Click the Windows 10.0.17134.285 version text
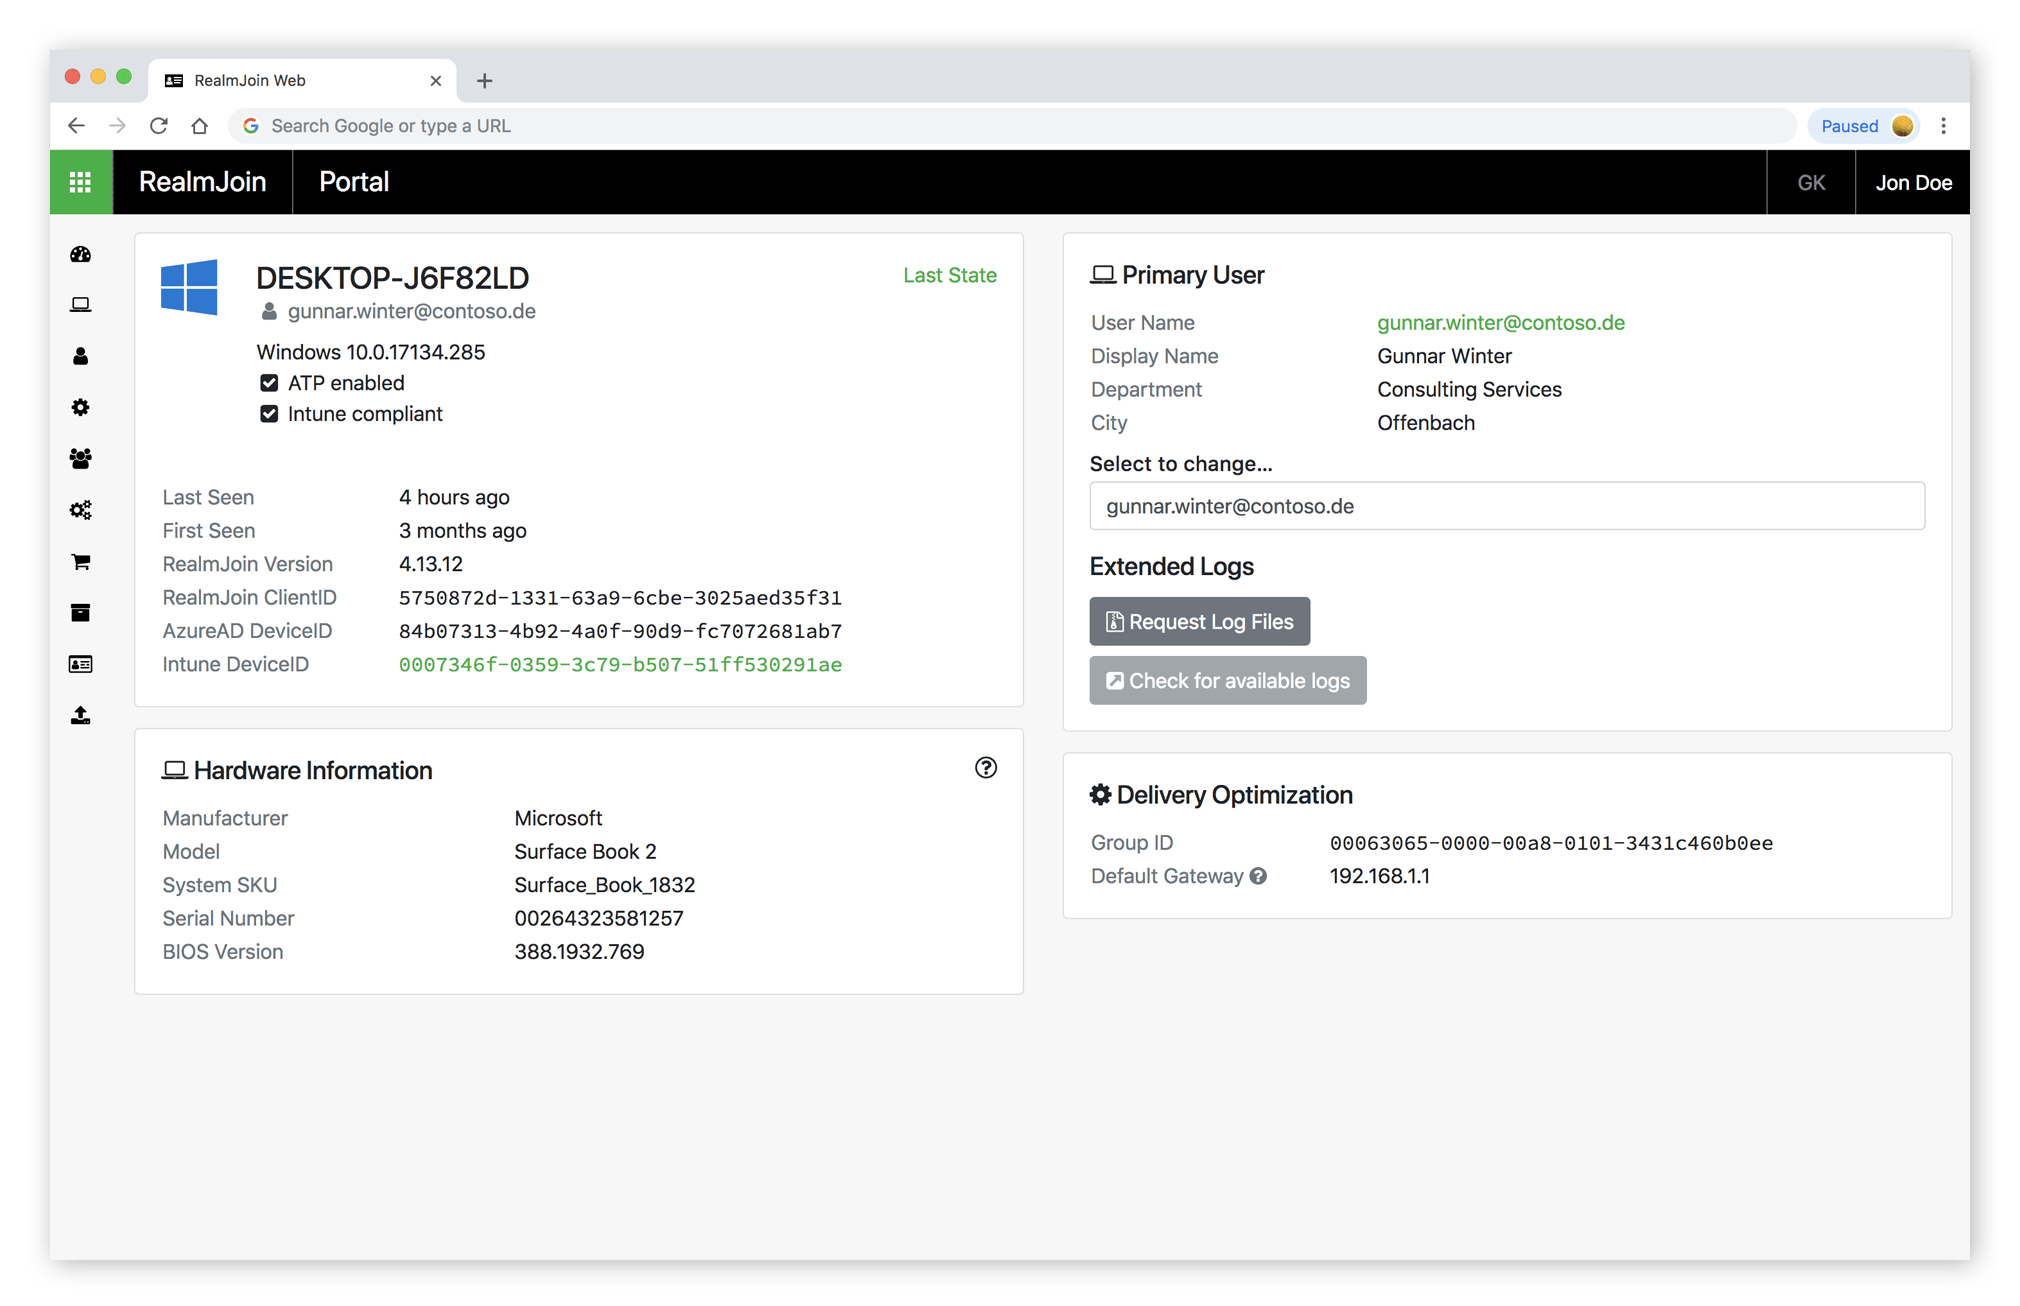The height and width of the screenshot is (1306, 2020). point(371,352)
